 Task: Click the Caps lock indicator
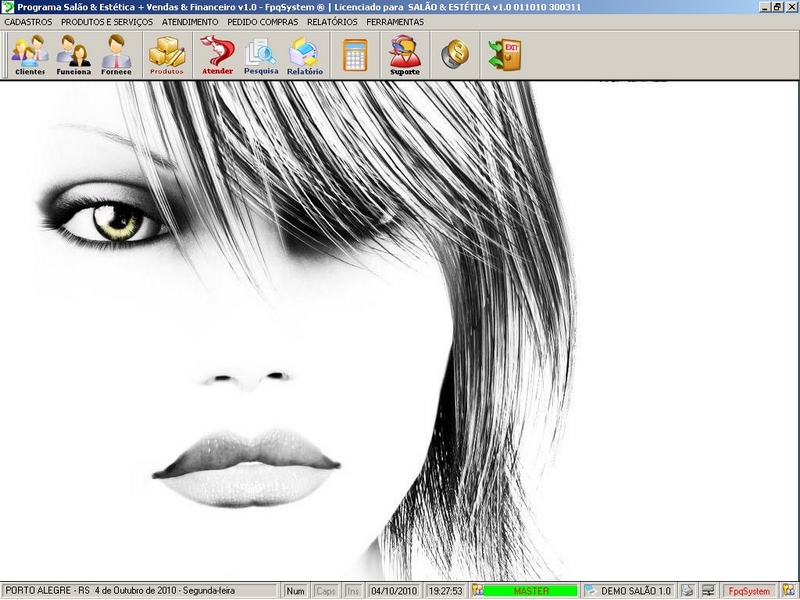[x=326, y=591]
